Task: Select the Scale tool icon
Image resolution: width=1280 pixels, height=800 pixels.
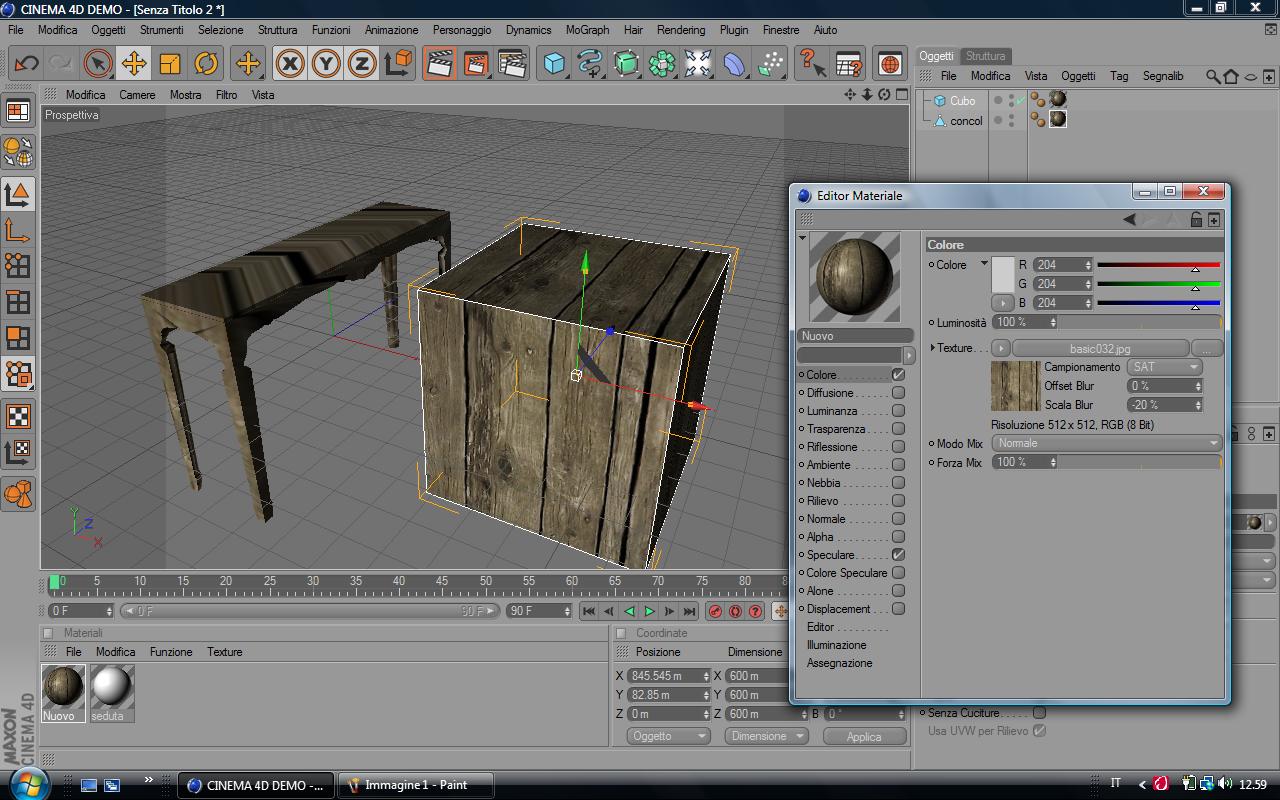Action: [170, 64]
